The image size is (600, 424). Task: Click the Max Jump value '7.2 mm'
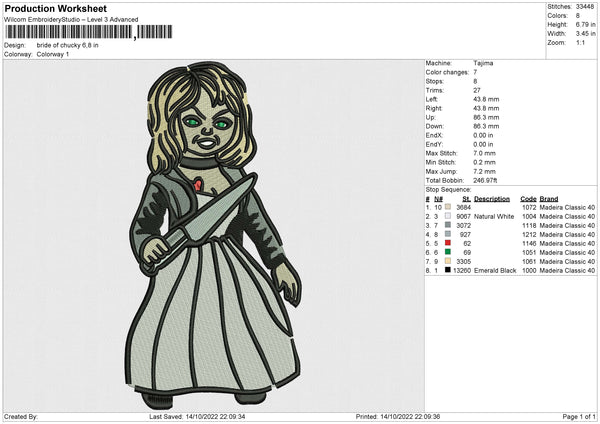coord(484,171)
